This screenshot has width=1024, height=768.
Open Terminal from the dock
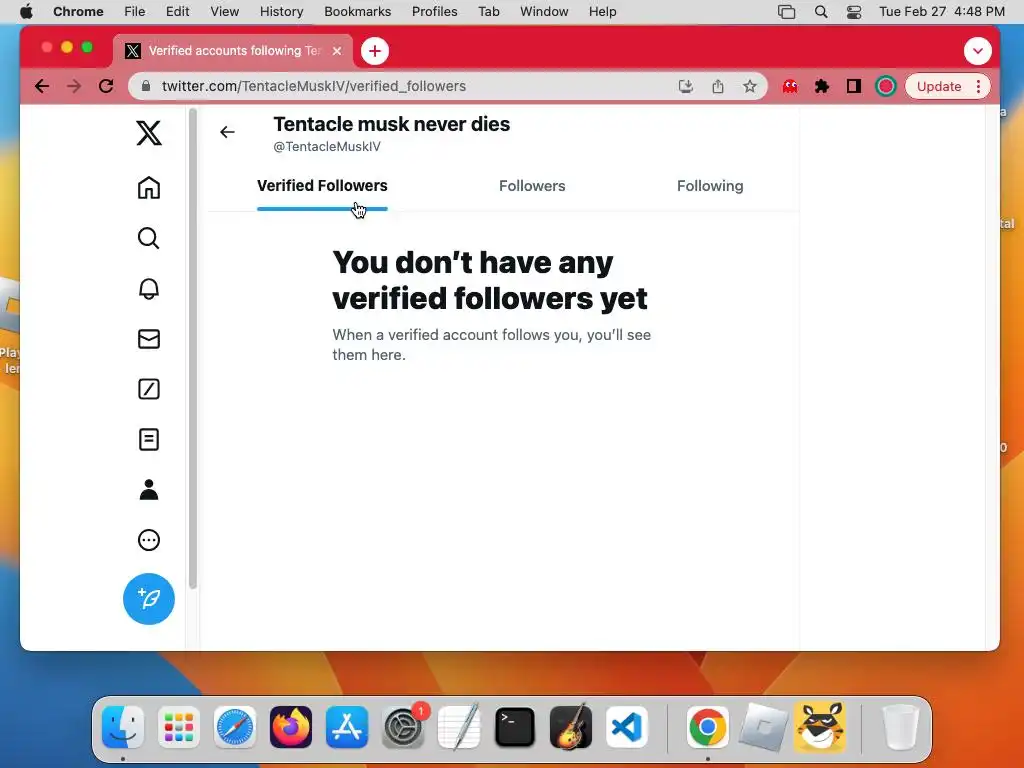coord(515,727)
